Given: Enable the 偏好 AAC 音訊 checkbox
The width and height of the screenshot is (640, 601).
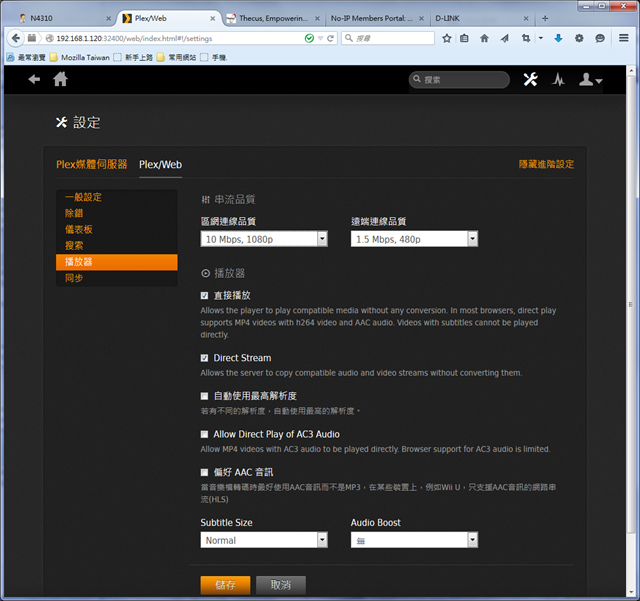Looking at the screenshot, I should (x=204, y=472).
